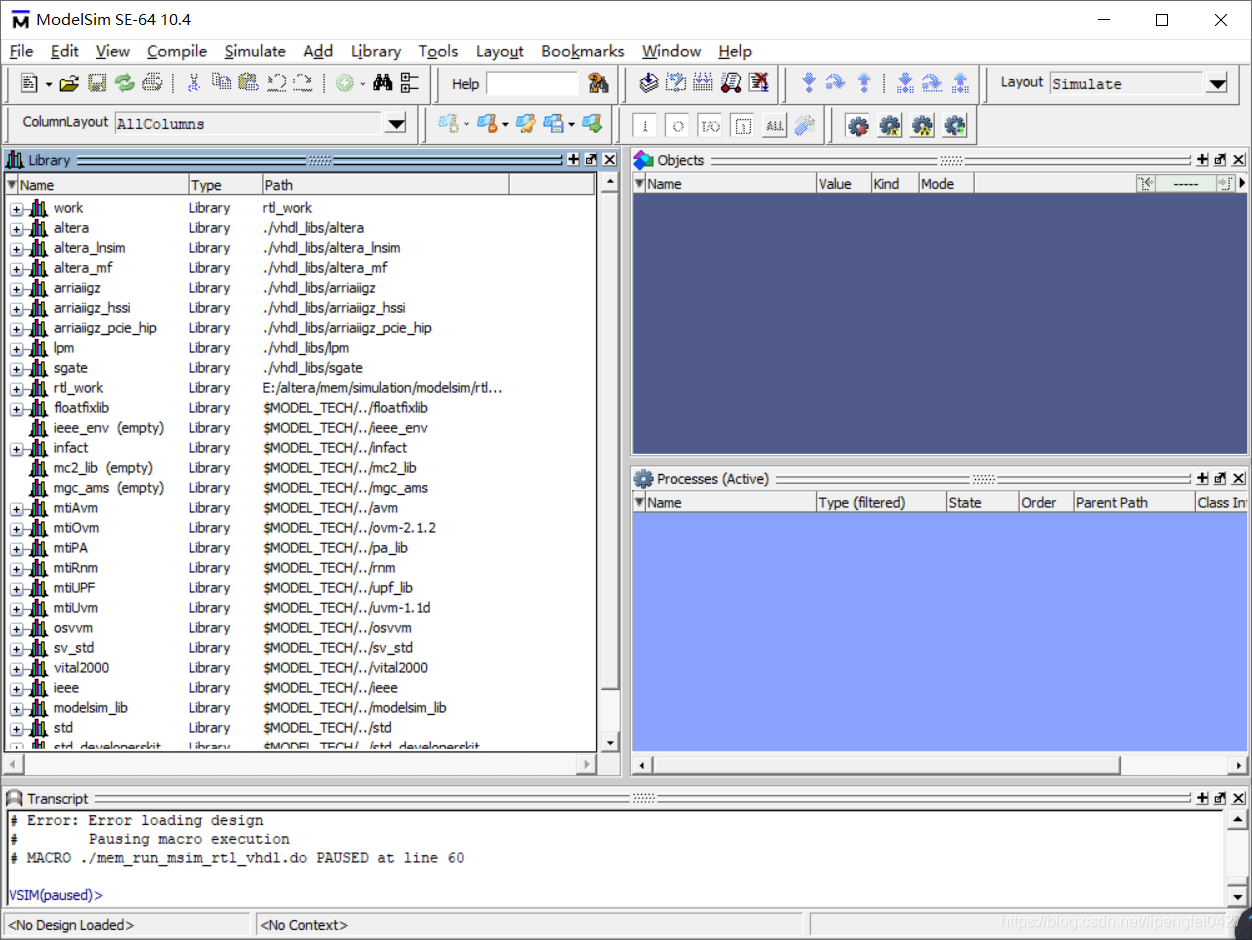Image resolution: width=1252 pixels, height=940 pixels.
Task: Maximize the Processes panel with plus icon
Action: [x=1203, y=479]
